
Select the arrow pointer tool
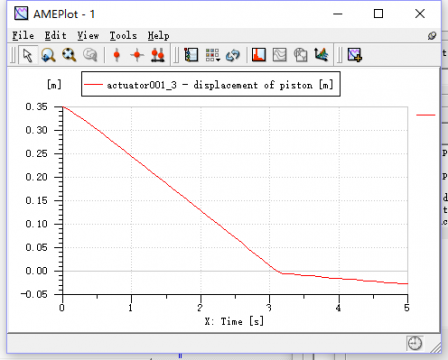(x=28, y=55)
